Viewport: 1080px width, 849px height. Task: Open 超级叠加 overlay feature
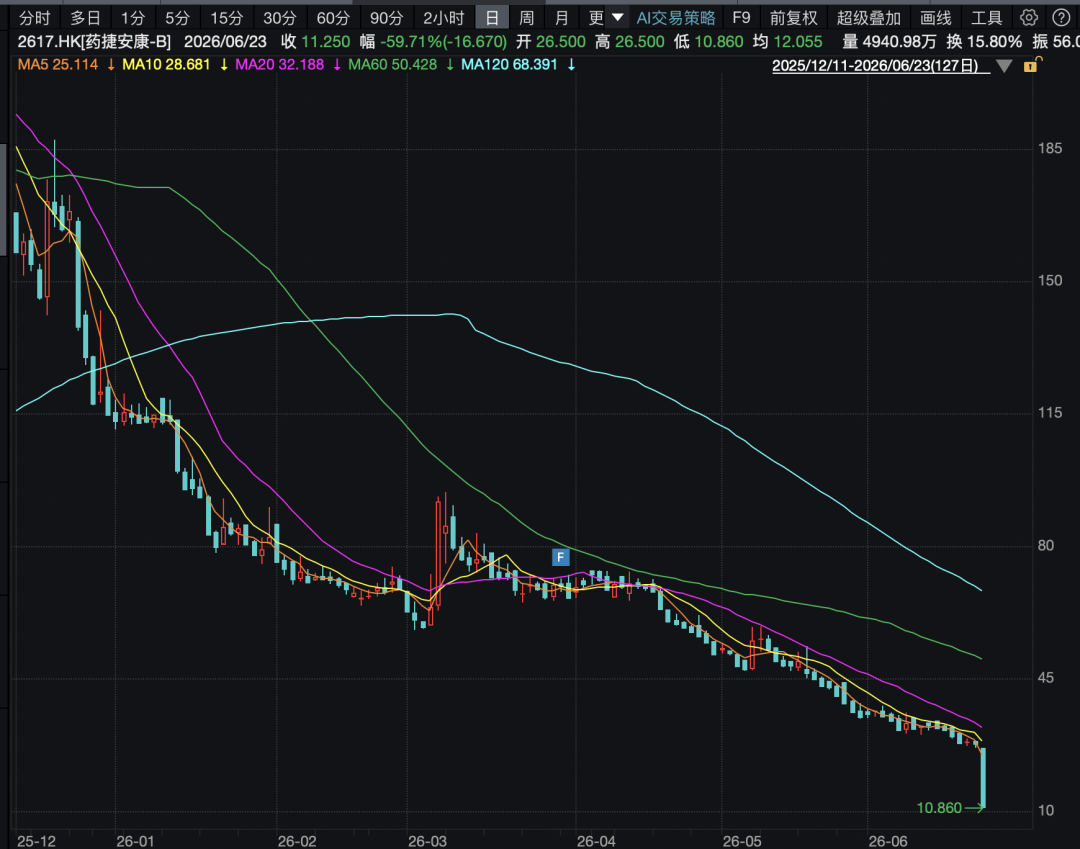pyautogui.click(x=869, y=18)
